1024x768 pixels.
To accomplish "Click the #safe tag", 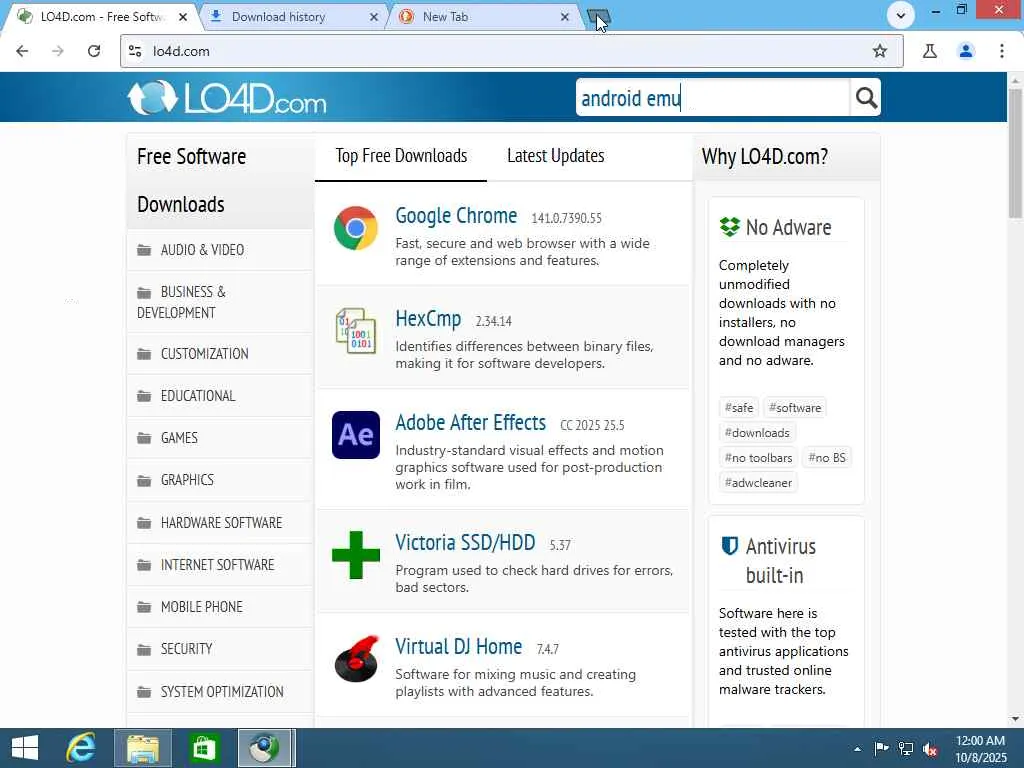I will pos(739,408).
